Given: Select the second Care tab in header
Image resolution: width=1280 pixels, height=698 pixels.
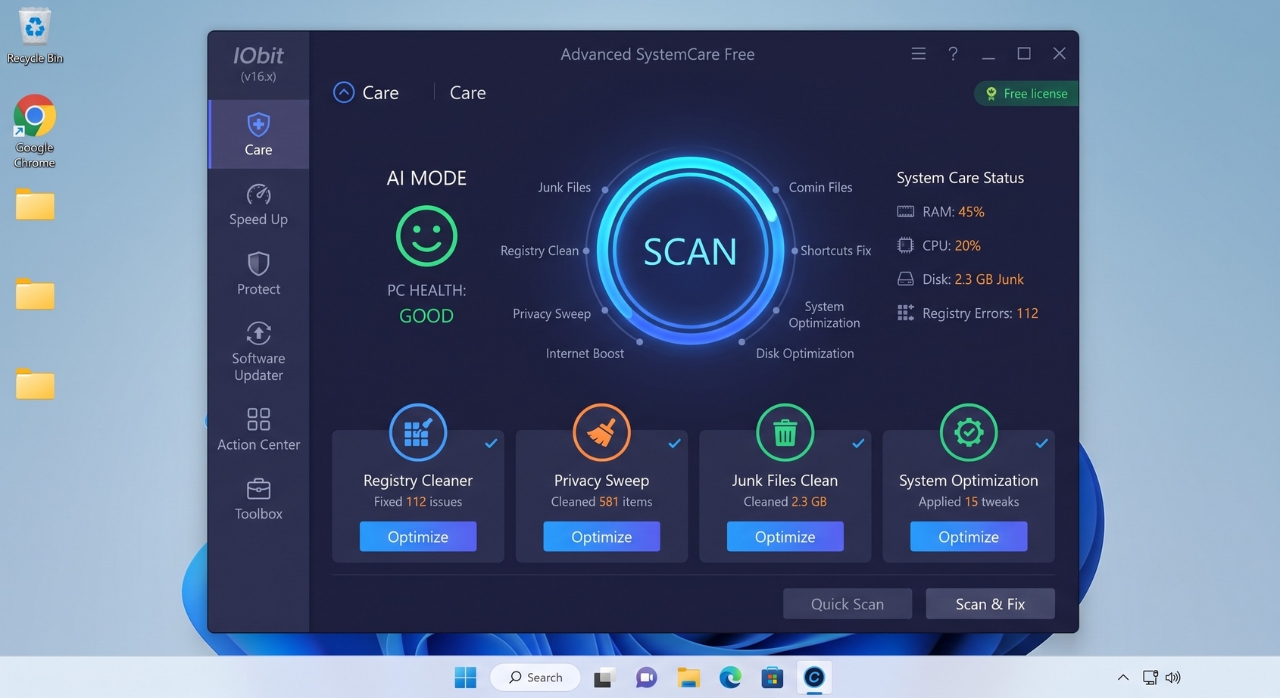Looking at the screenshot, I should point(468,93).
